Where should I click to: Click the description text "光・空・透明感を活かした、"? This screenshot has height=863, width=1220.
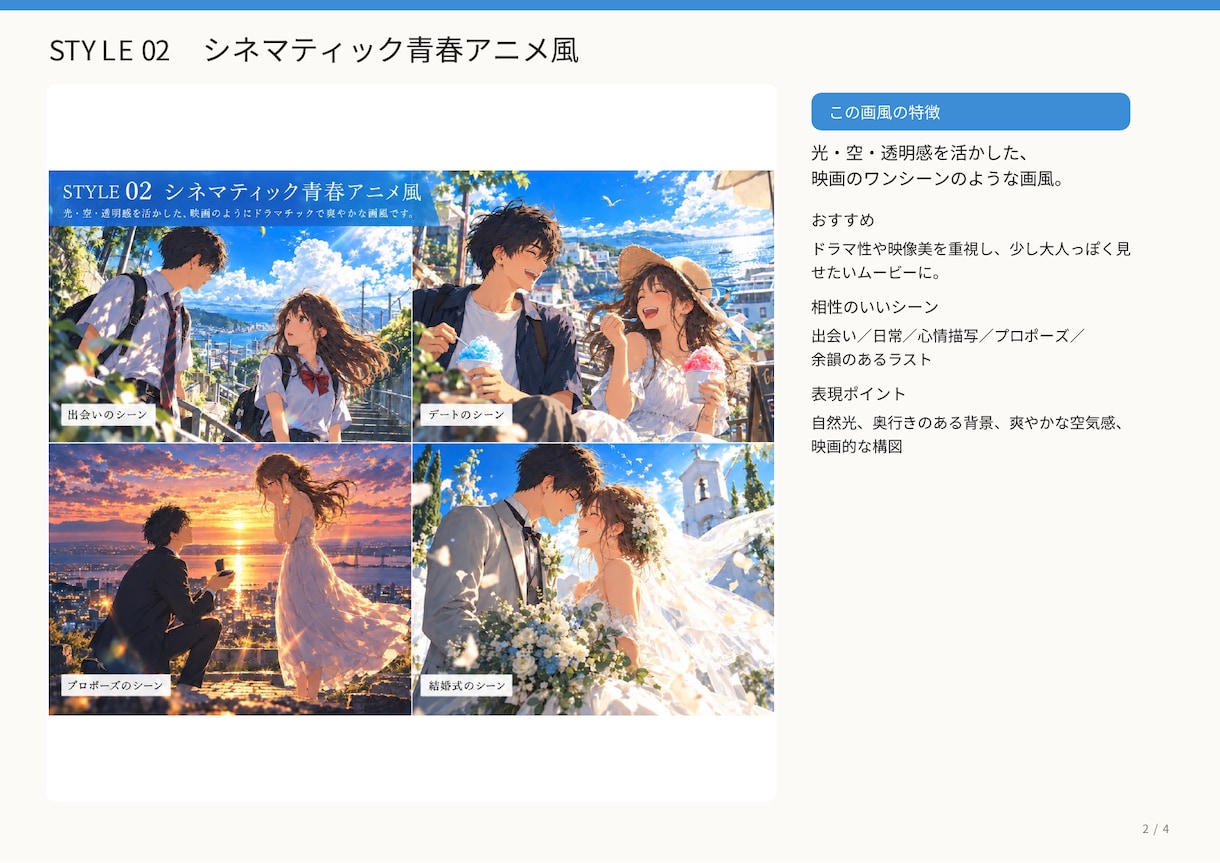[x=921, y=153]
